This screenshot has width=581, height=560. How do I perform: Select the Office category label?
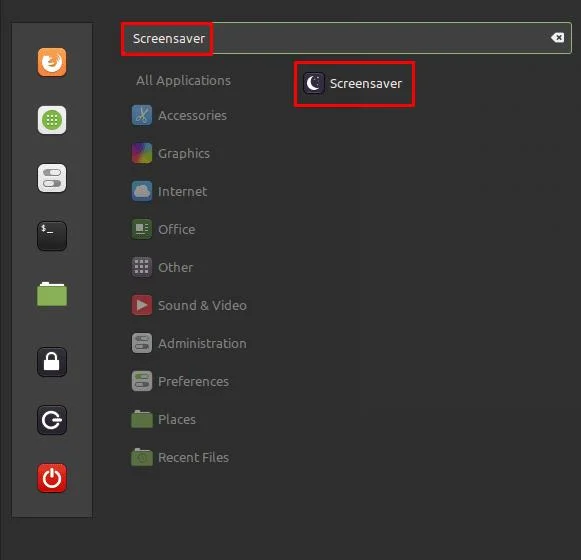coord(177,229)
